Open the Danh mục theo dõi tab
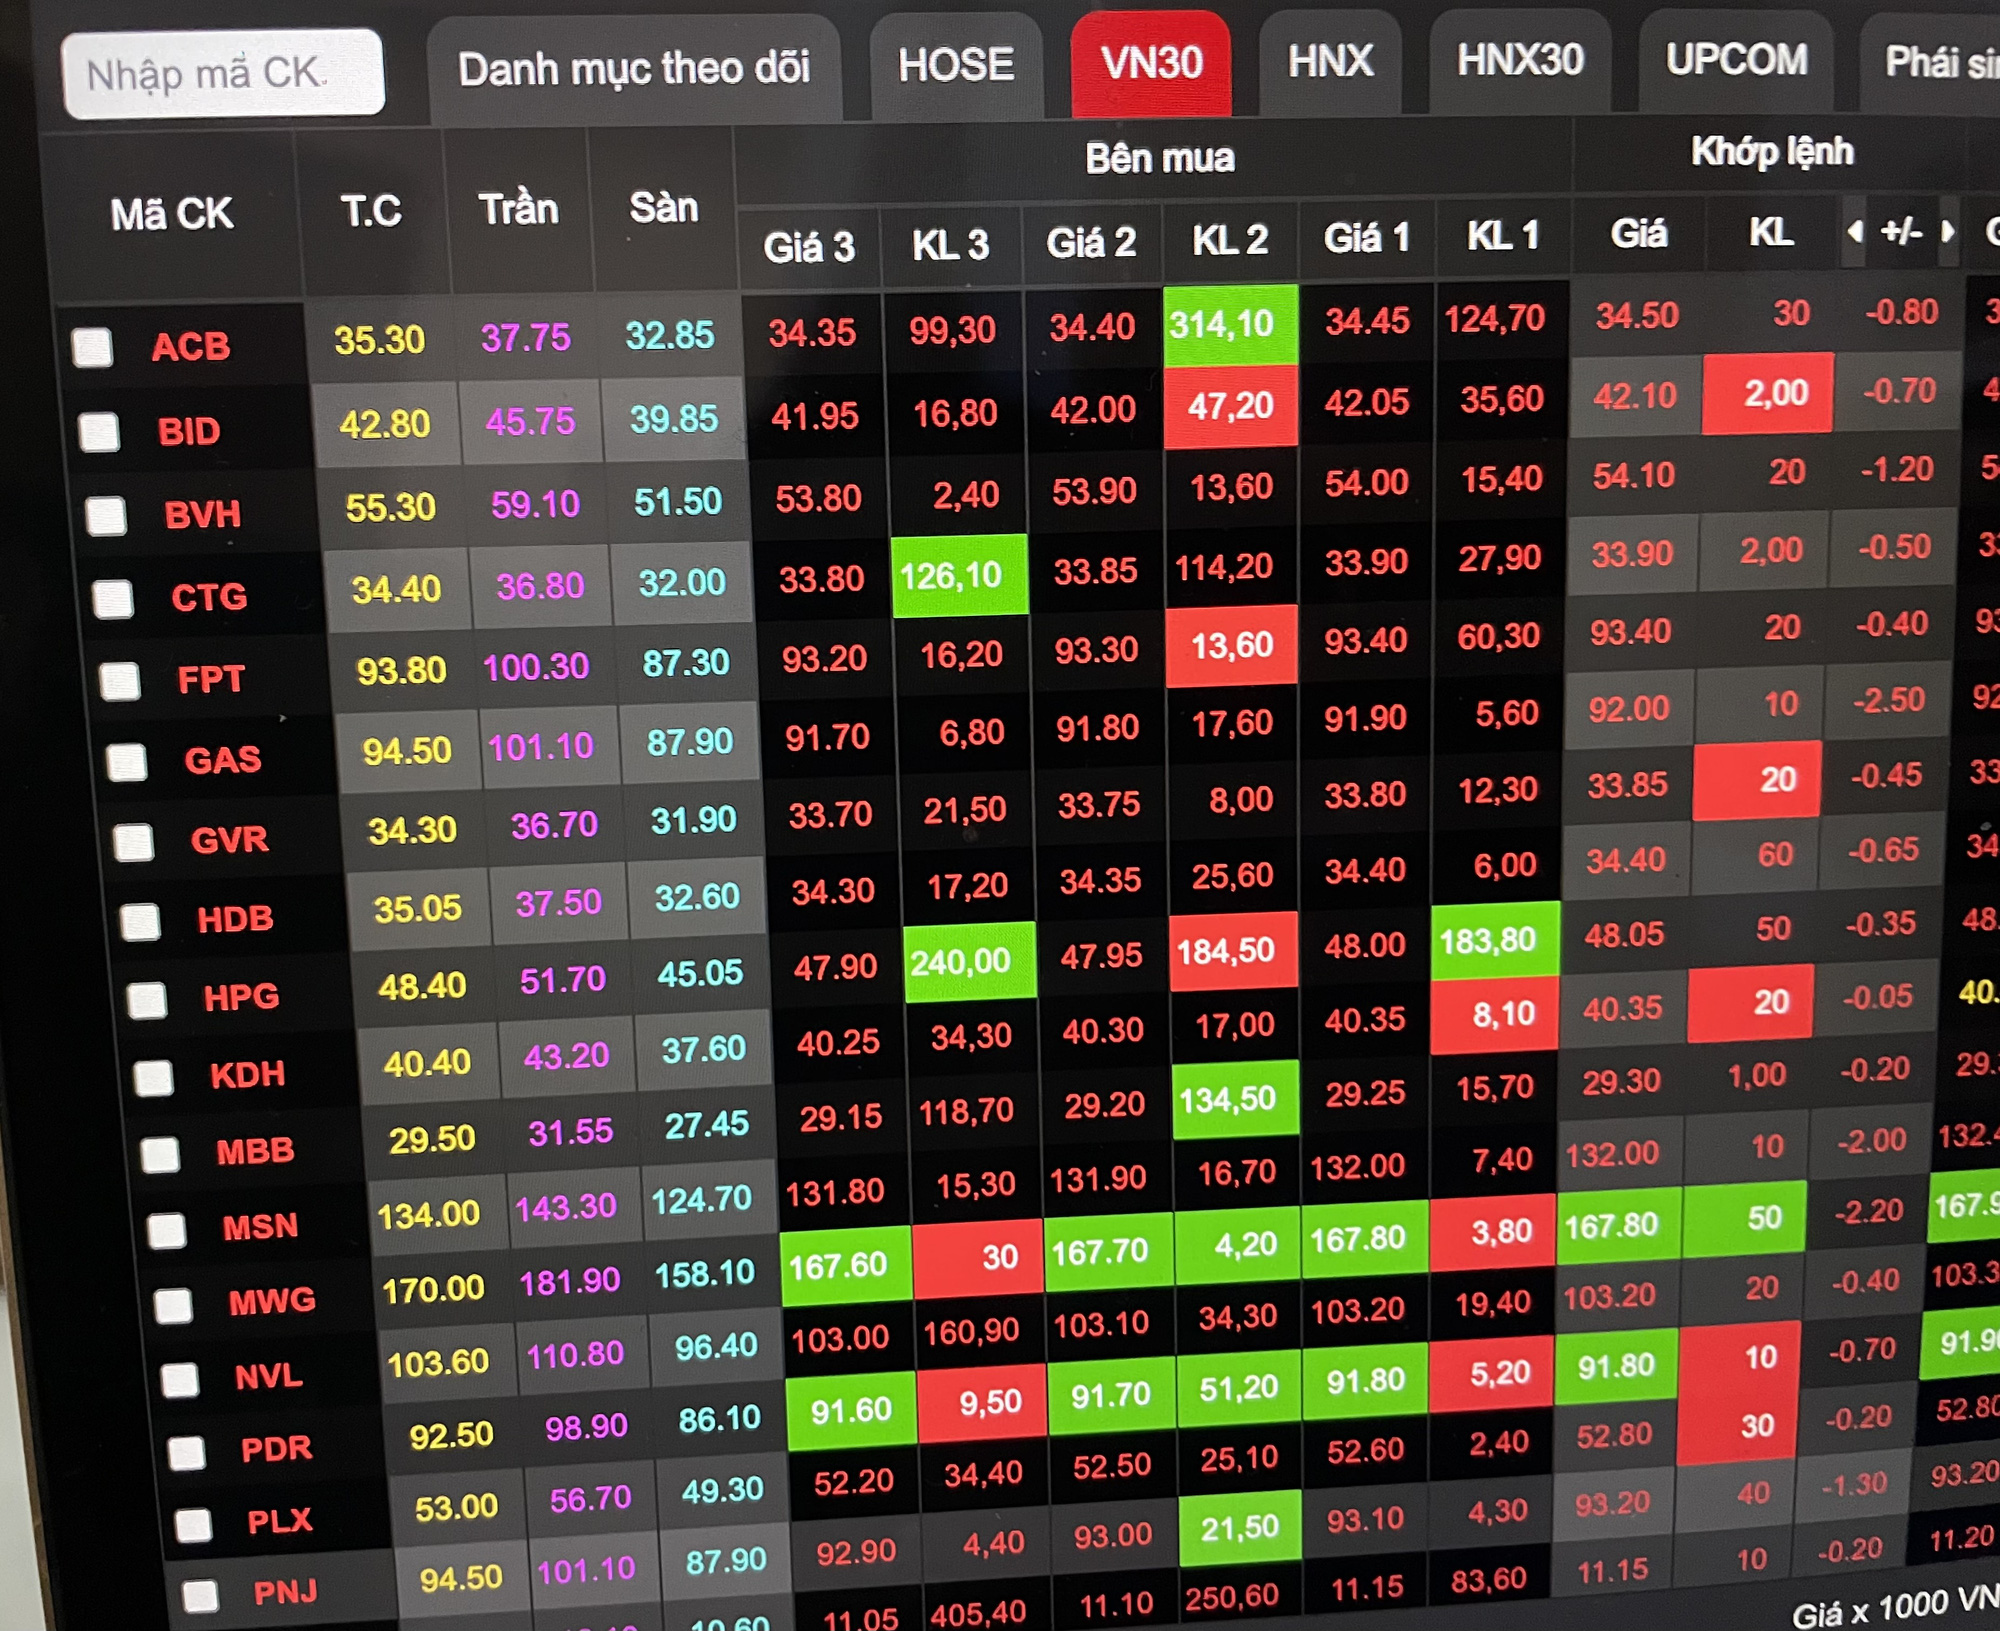 pyautogui.click(x=634, y=69)
